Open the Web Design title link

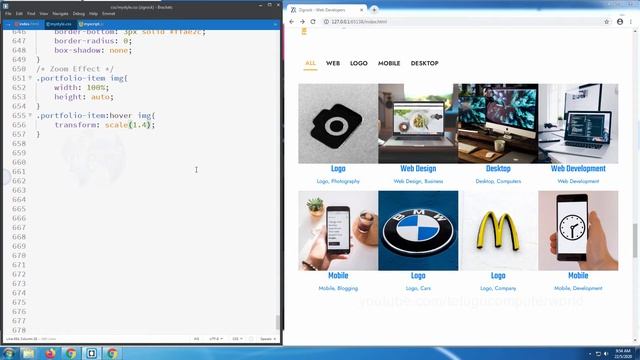point(418,169)
